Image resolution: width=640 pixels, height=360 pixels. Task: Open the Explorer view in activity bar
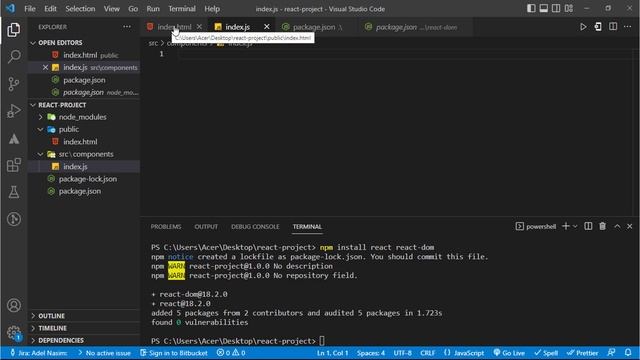coord(13,30)
